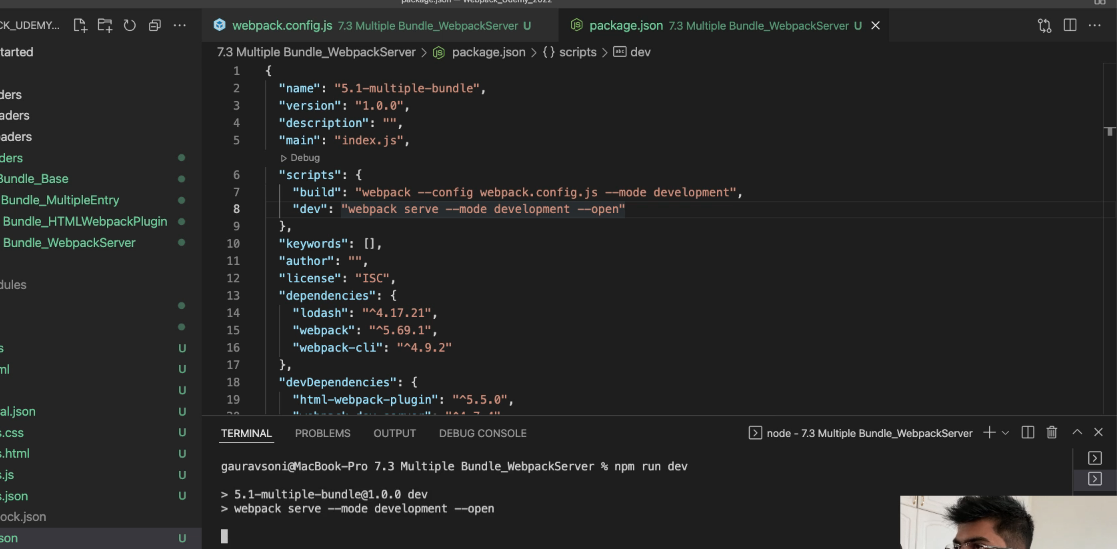The height and width of the screenshot is (549, 1117).
Task: Switch to the PROBLEMS panel tab
Action: 323,433
